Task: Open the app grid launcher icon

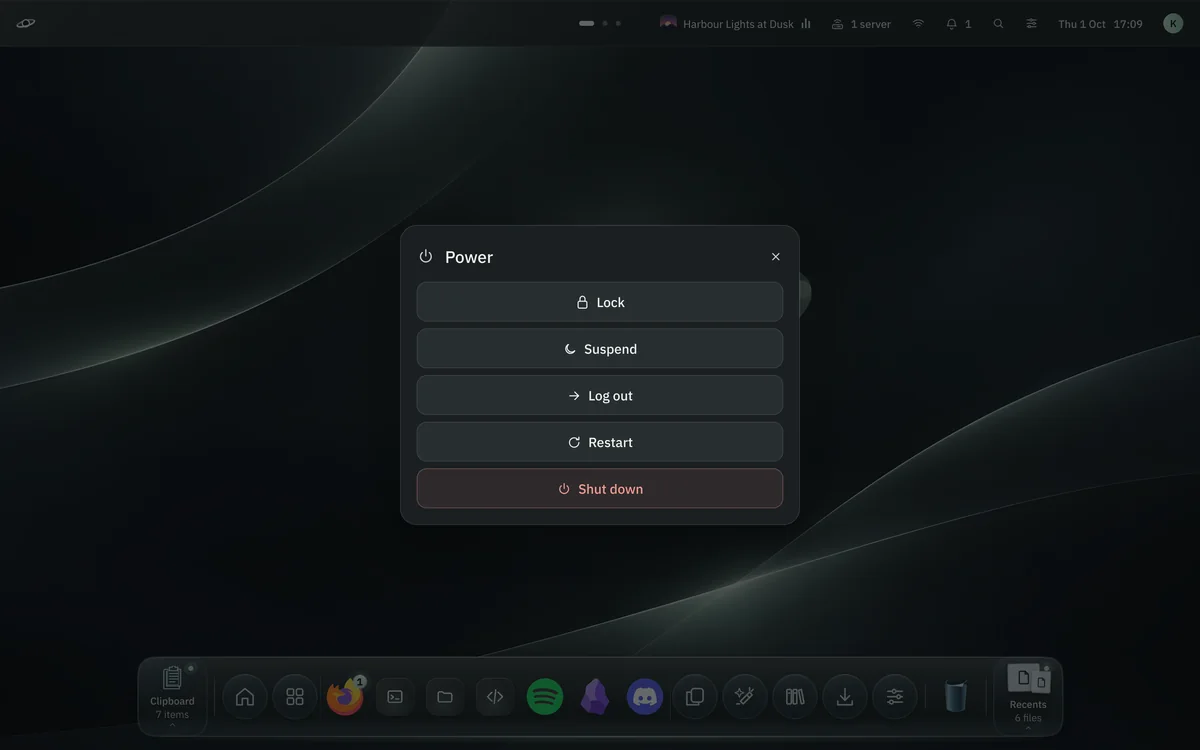Action: 295,697
